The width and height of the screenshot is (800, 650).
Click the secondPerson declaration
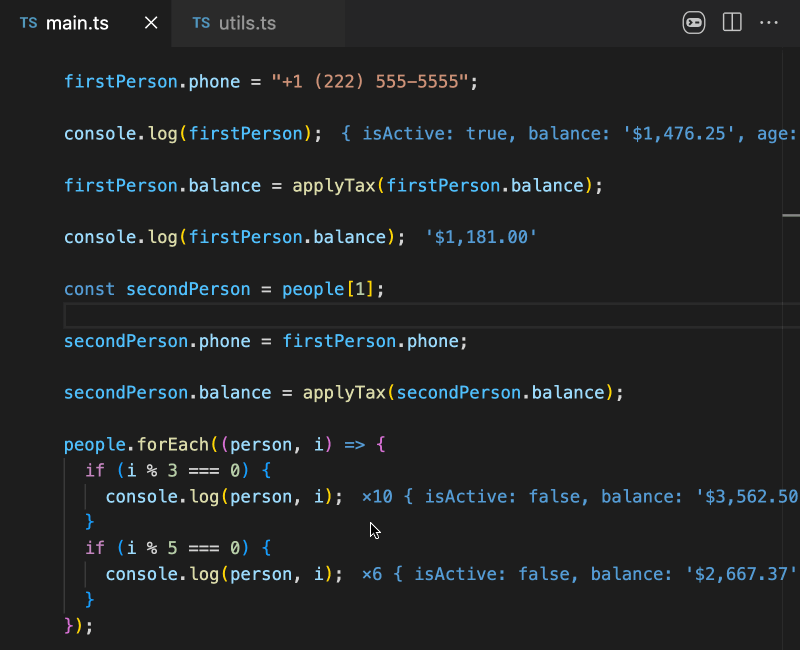click(x=188, y=288)
